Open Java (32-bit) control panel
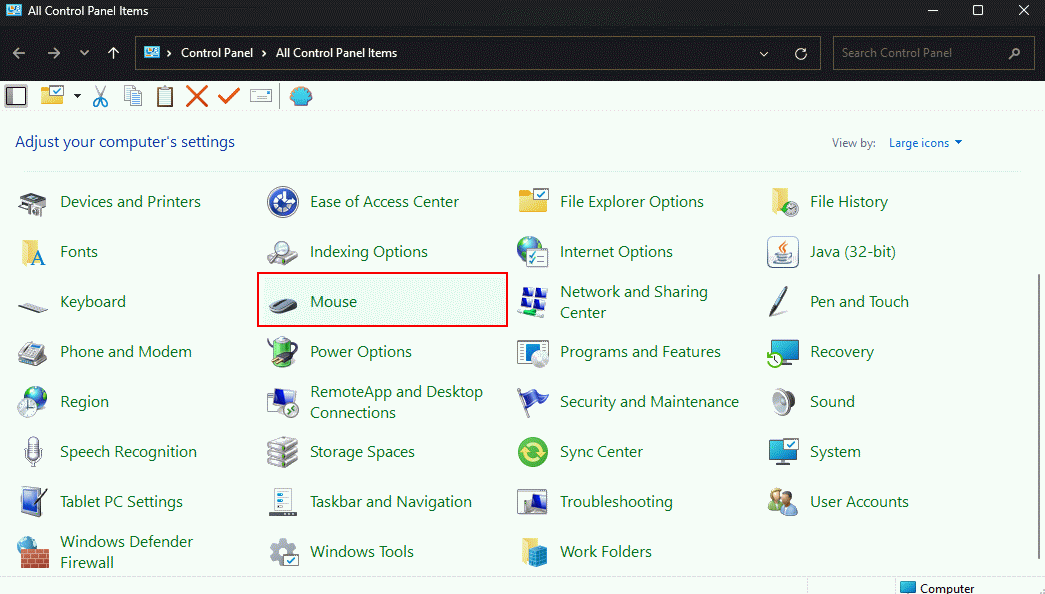 [852, 252]
